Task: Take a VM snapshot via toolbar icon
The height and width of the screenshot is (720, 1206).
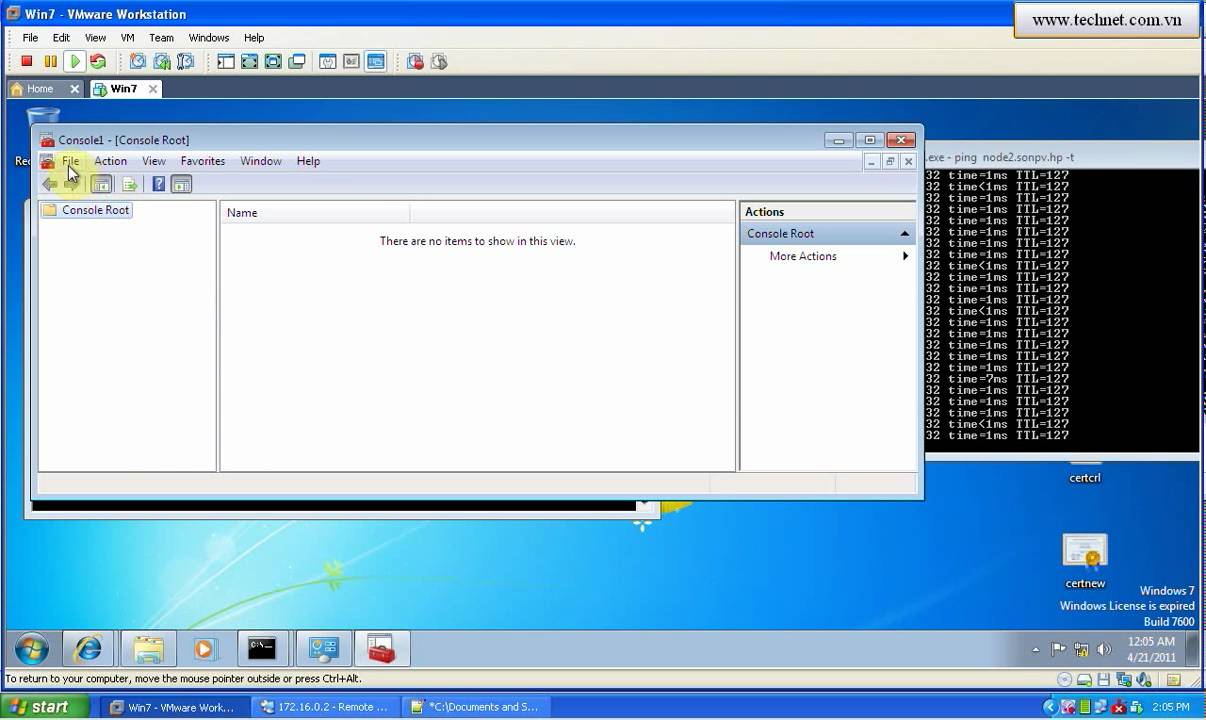Action: tap(138, 62)
